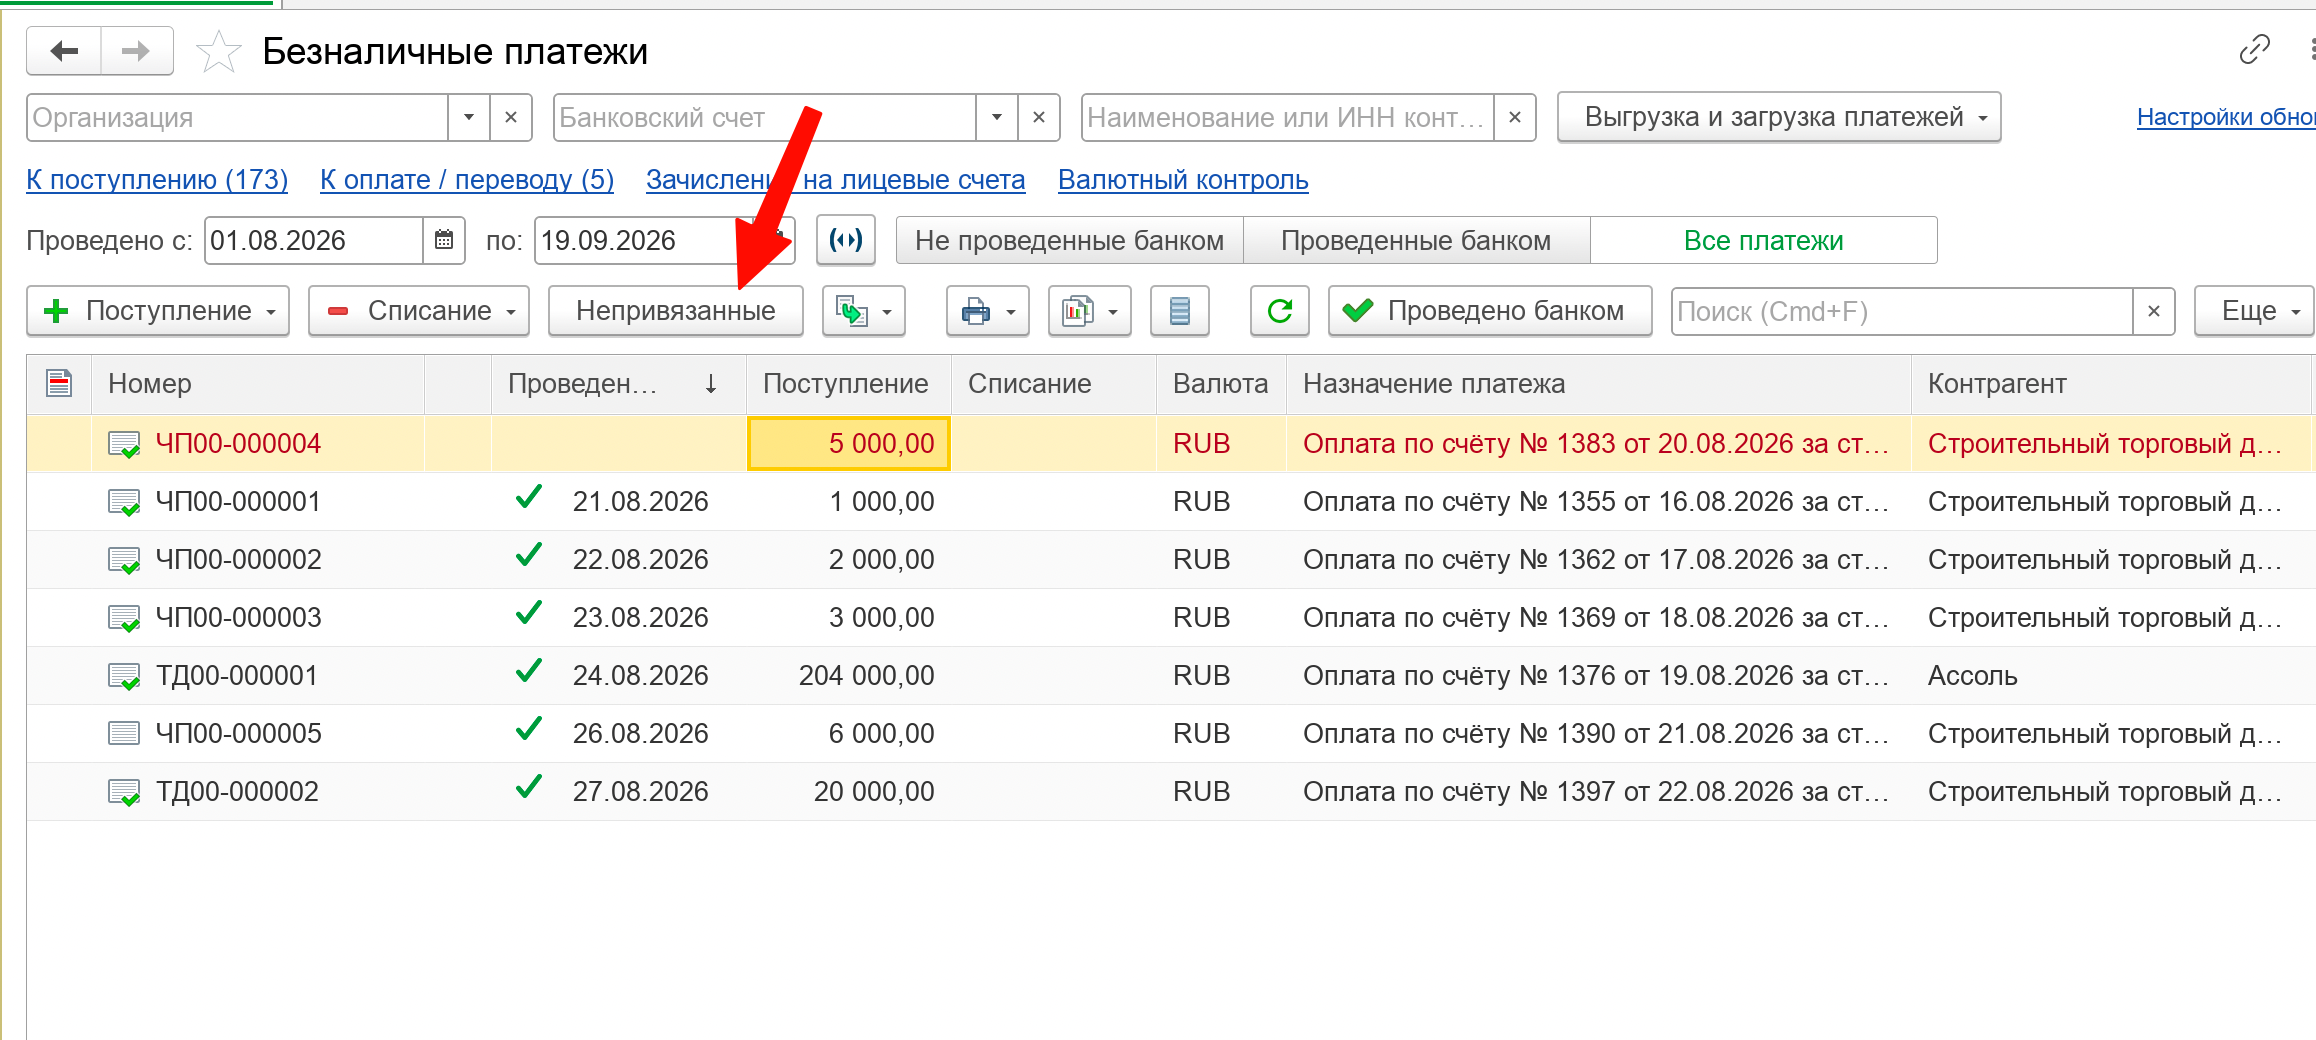The width and height of the screenshot is (2316, 1040).
Task: Open the Еще menu
Action: (x=2255, y=312)
